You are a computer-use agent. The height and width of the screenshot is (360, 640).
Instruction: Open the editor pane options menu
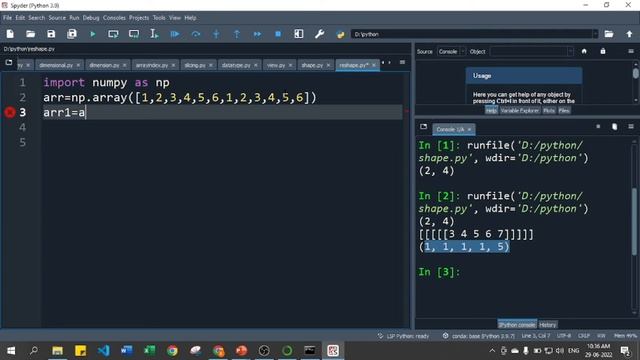coord(402,62)
